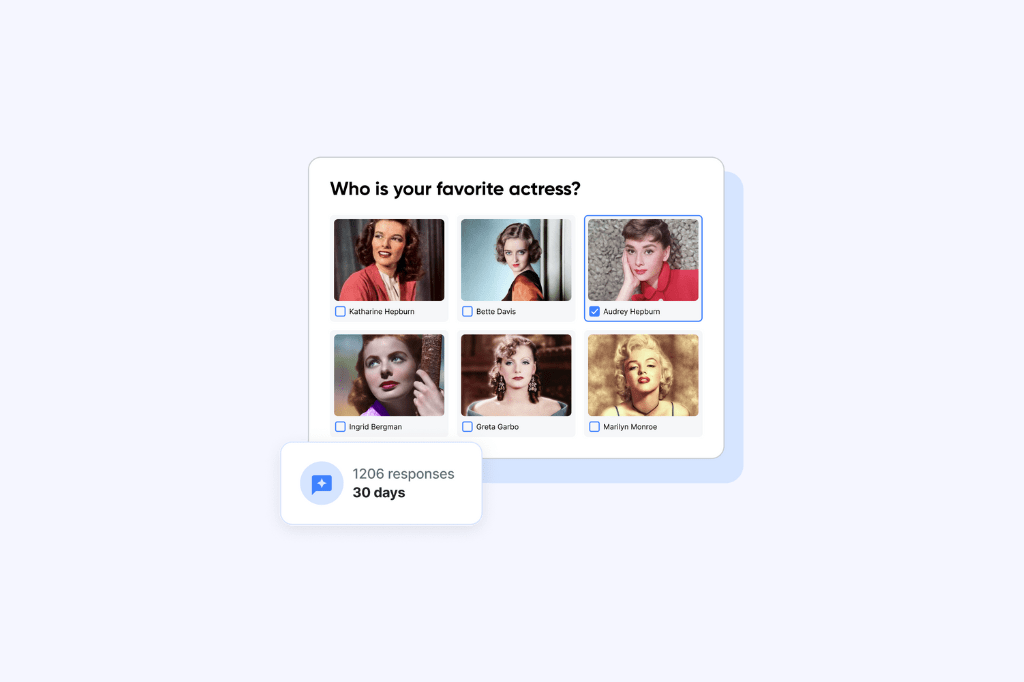
Task: Click the Bette Davis name label
Action: [496, 312]
